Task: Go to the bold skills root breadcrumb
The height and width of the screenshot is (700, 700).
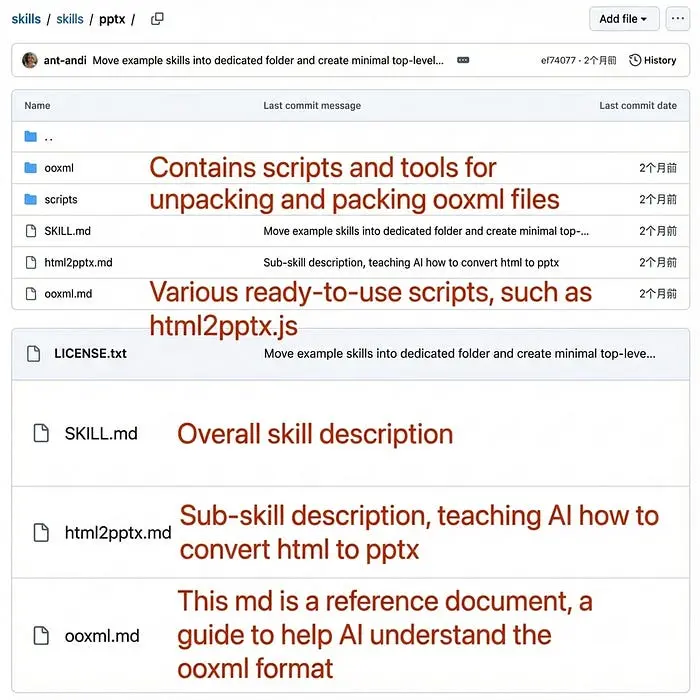Action: [26, 19]
